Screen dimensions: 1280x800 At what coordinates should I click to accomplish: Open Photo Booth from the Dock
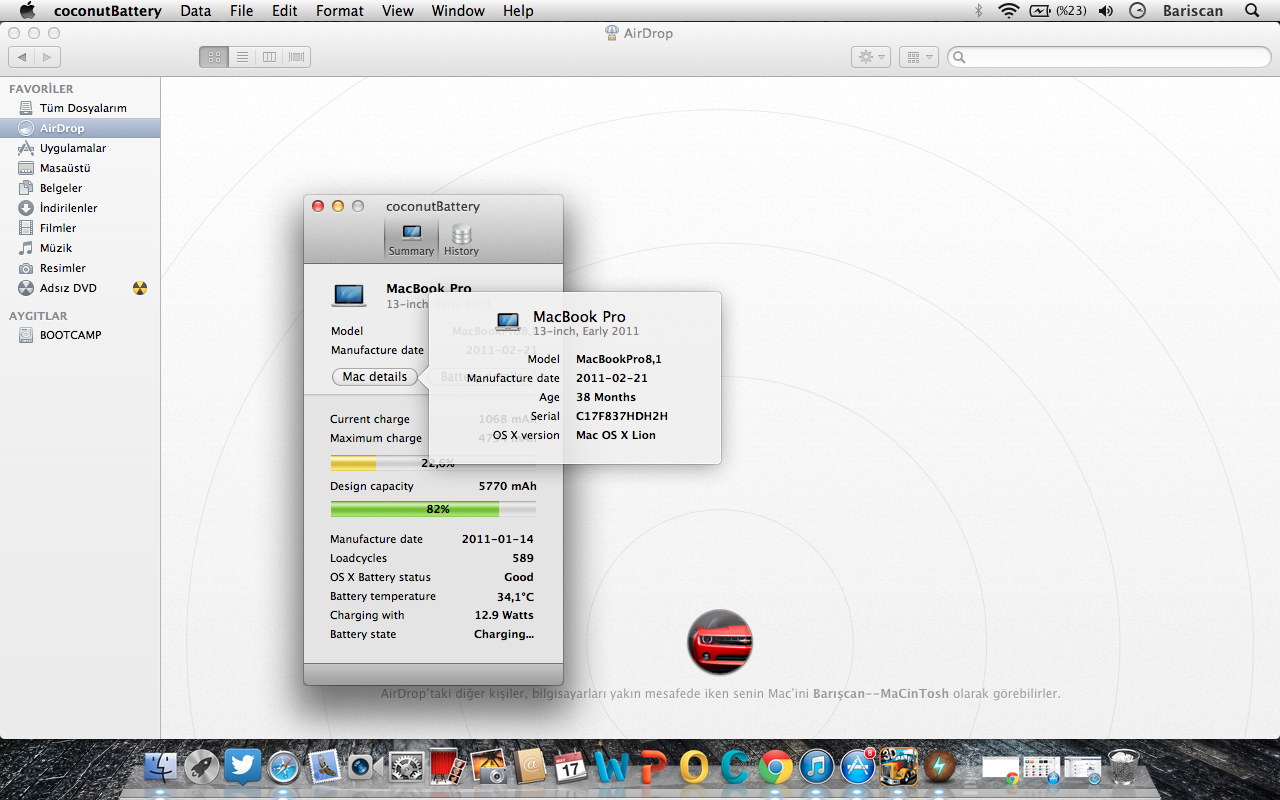[x=448, y=767]
